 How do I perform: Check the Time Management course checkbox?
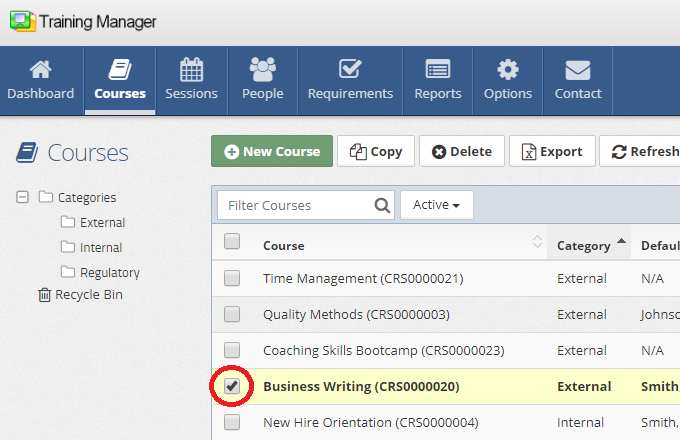pyautogui.click(x=232, y=278)
